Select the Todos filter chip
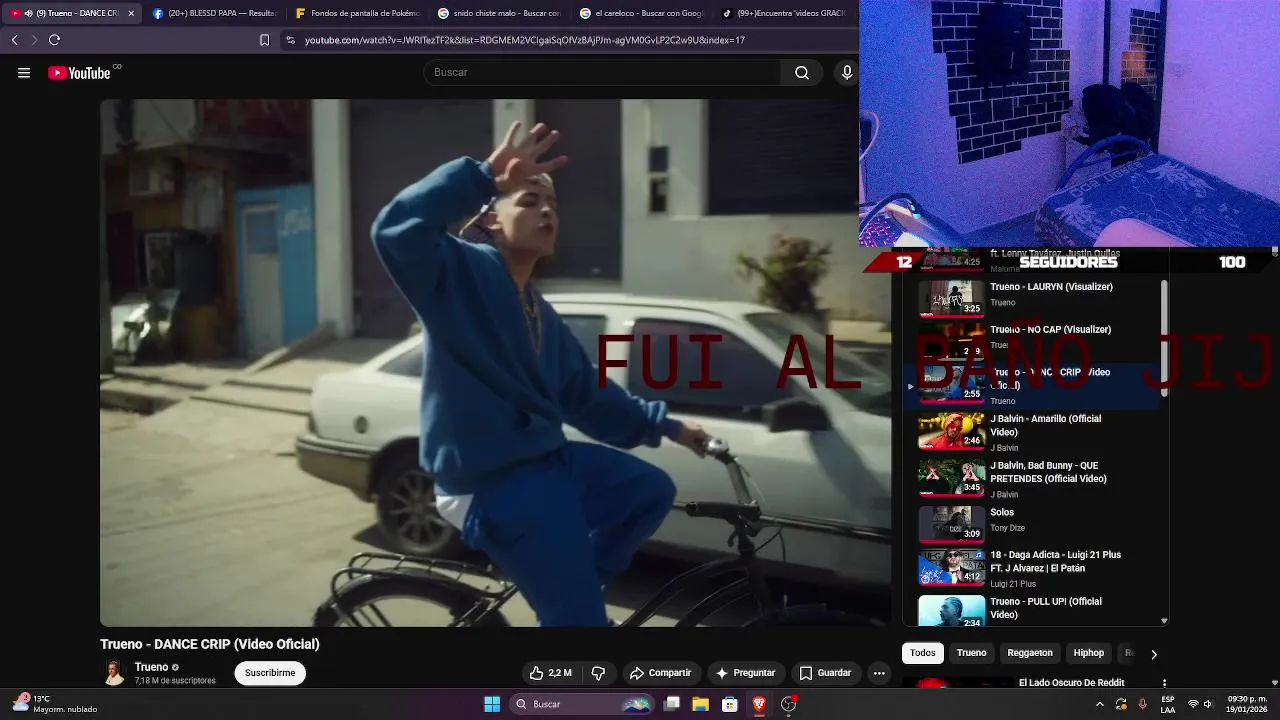 (923, 653)
